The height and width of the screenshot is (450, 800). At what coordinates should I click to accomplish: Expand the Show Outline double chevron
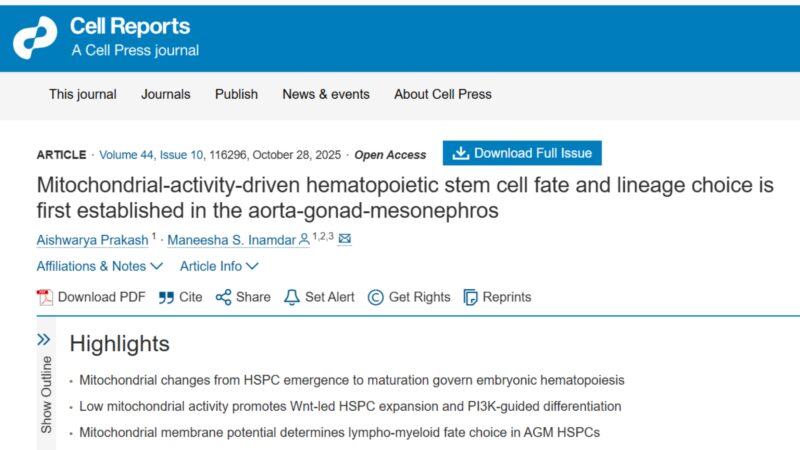[44, 339]
